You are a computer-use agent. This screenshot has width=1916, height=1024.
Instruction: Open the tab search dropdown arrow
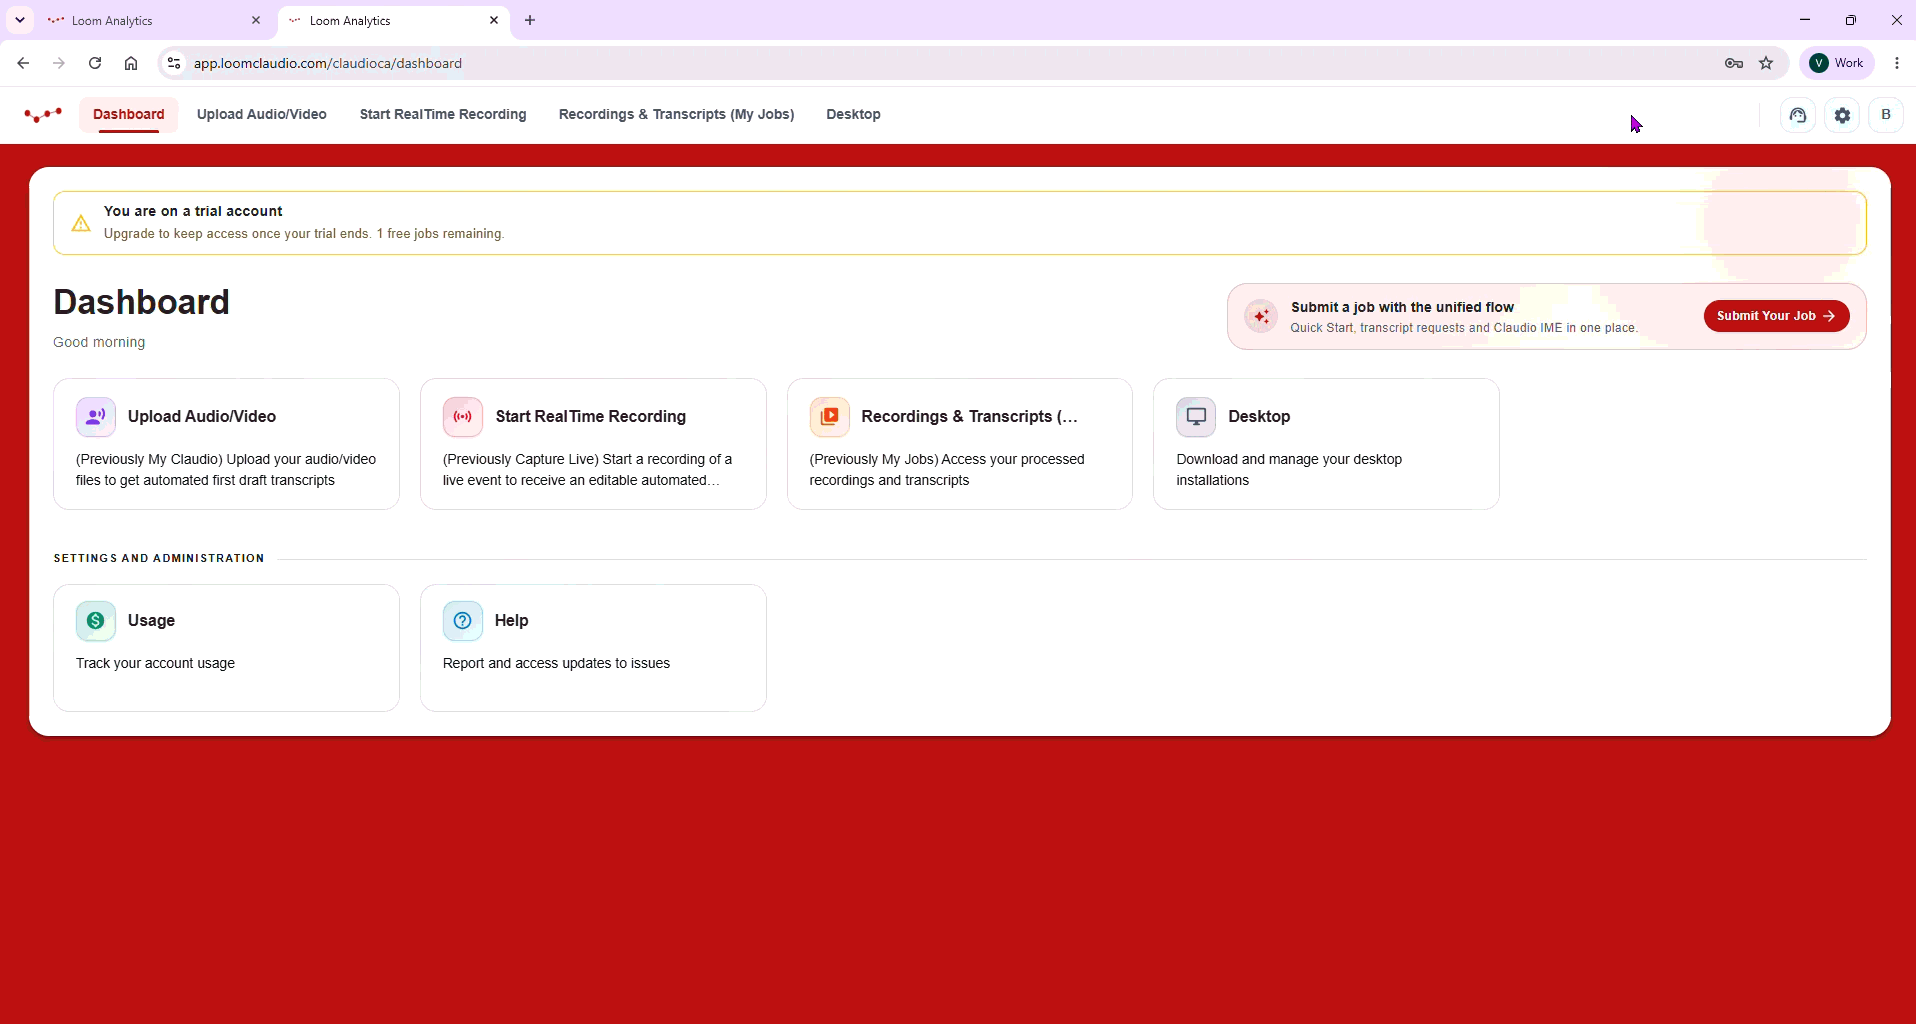[x=20, y=20]
